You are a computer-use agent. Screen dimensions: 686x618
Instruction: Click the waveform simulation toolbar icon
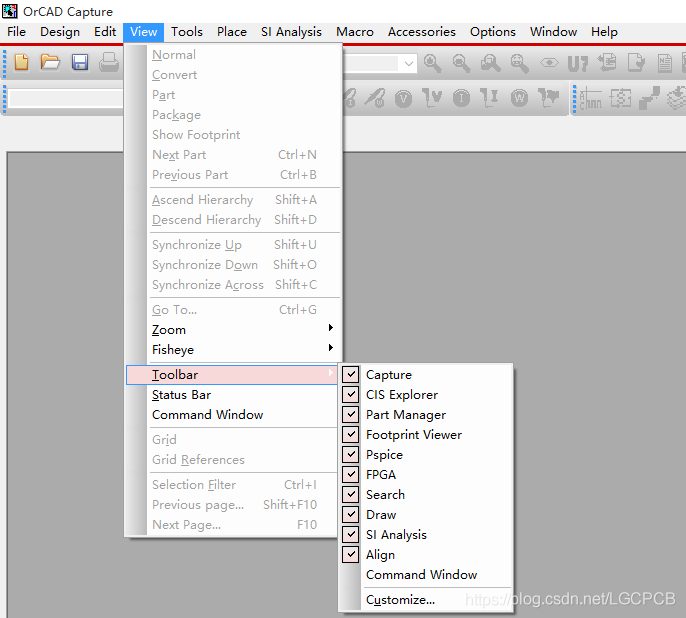pos(591,98)
